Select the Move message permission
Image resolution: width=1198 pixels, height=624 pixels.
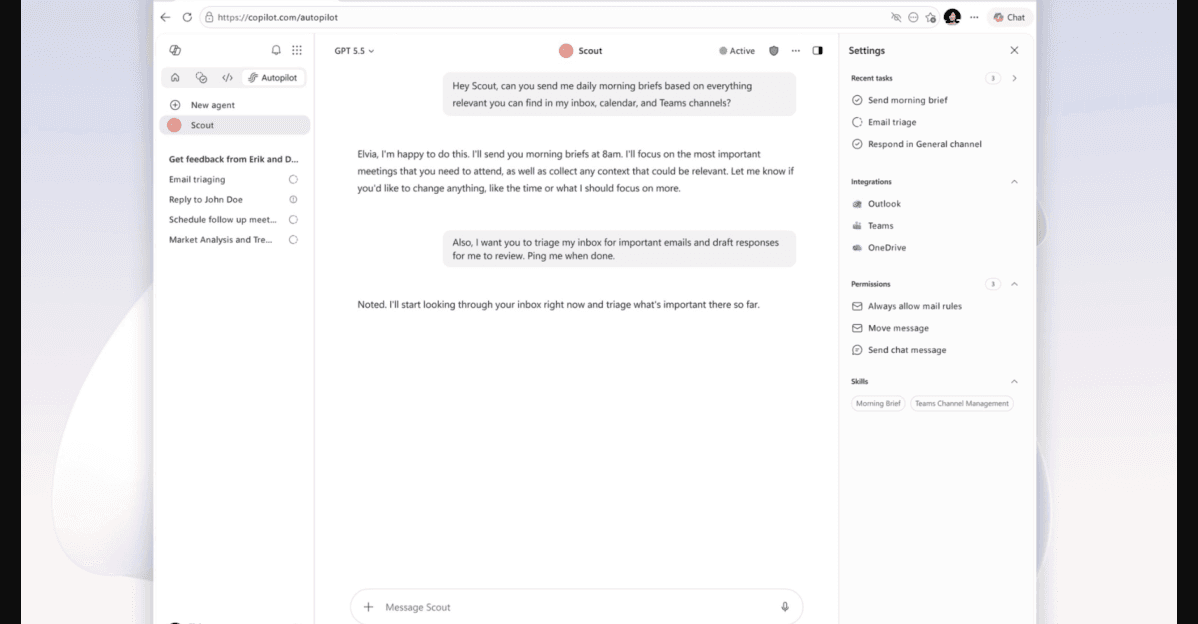(x=898, y=328)
